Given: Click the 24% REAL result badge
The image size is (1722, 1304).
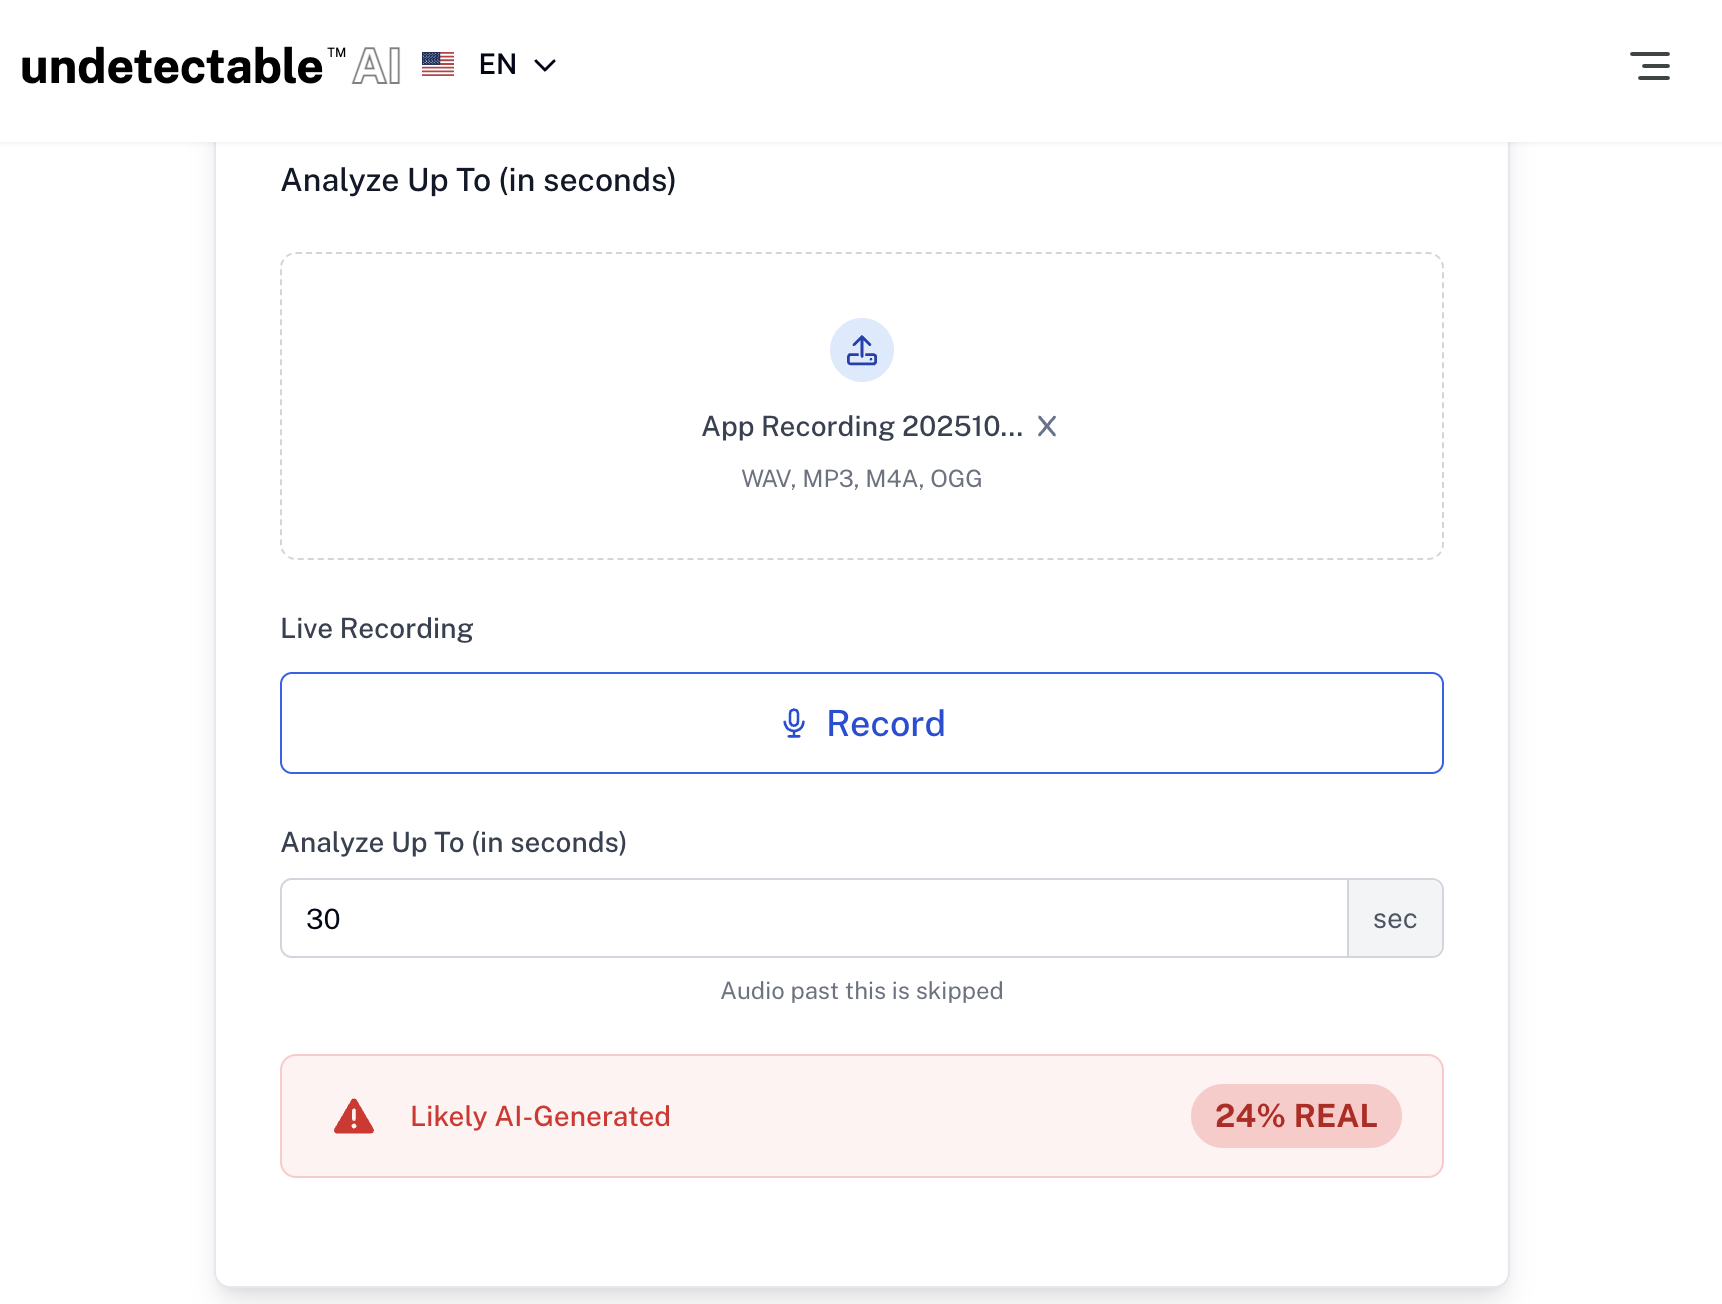Looking at the screenshot, I should coord(1296,1116).
